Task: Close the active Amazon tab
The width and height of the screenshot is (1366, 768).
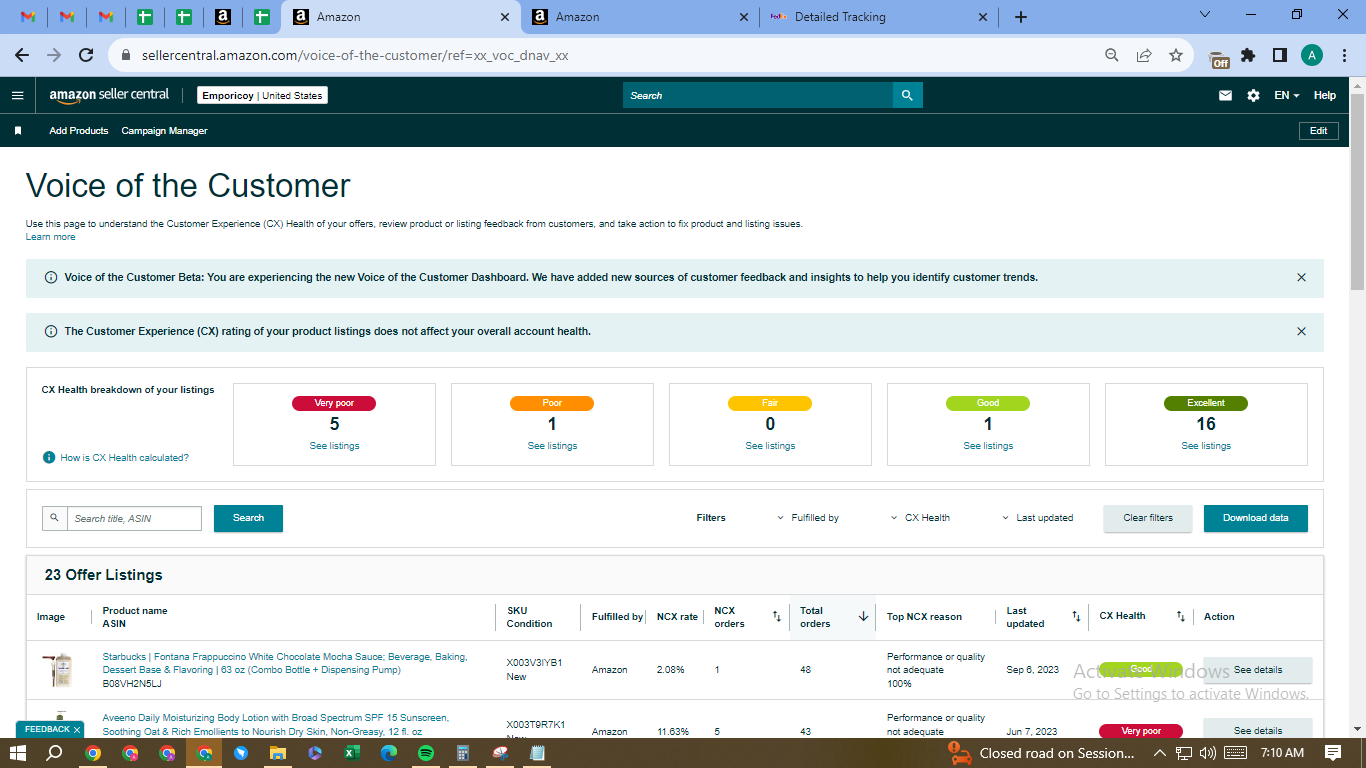Action: [x=505, y=17]
